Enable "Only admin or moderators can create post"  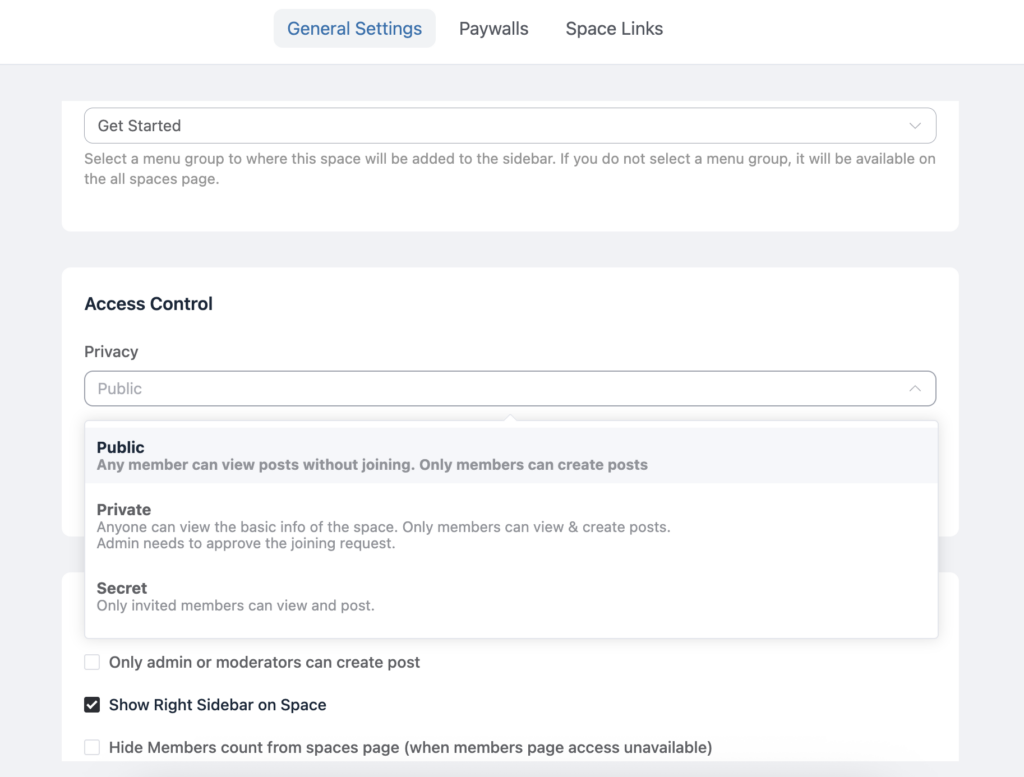click(91, 662)
